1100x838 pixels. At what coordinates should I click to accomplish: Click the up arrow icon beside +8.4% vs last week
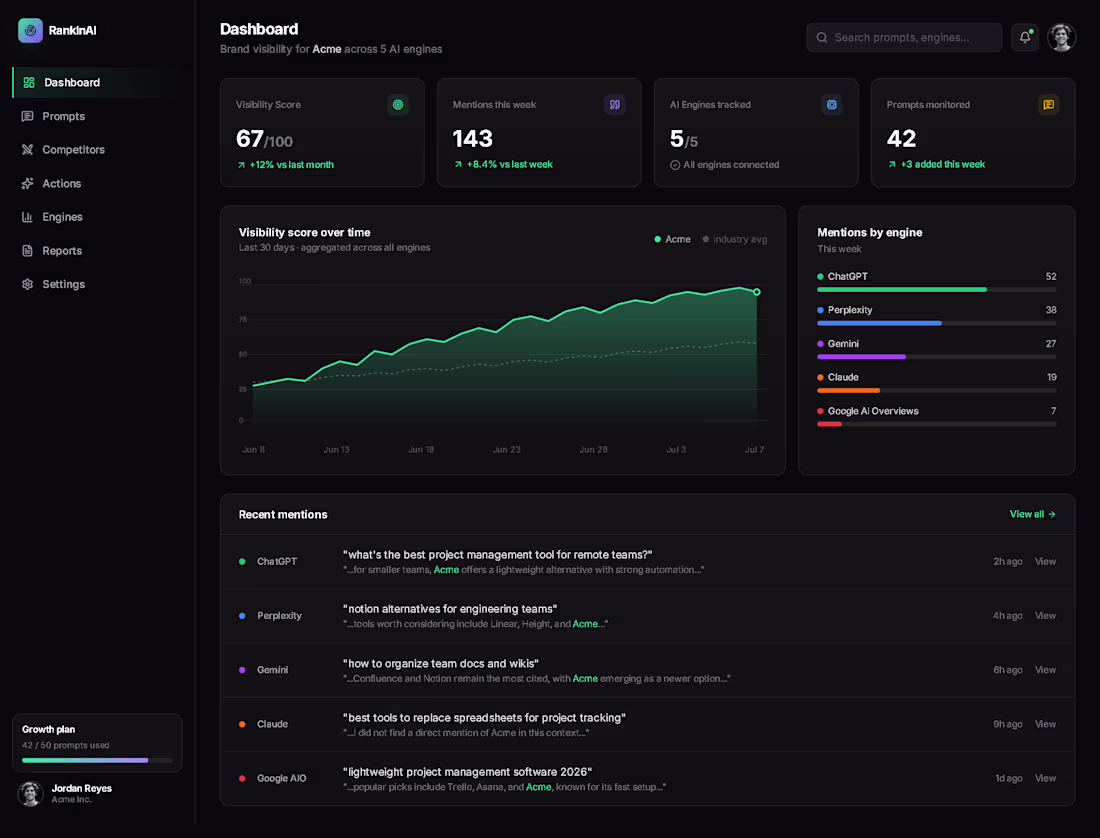[458, 164]
